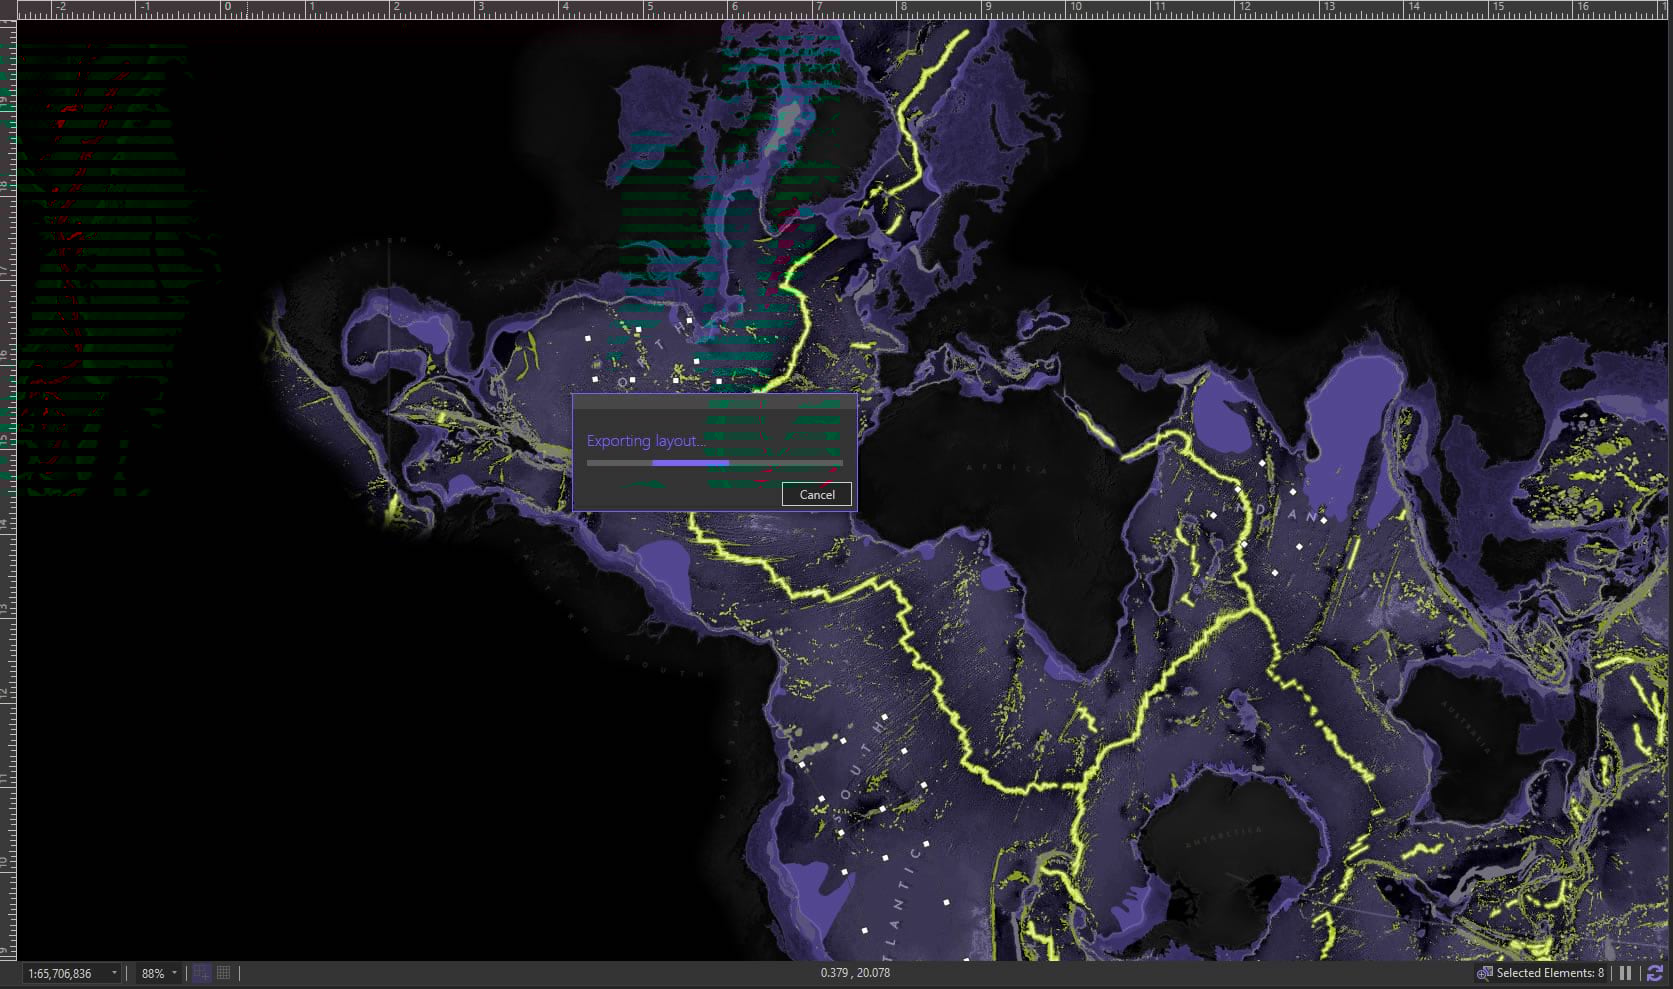This screenshot has height=989, width=1673.
Task: Click the export progress bar
Action: click(x=715, y=463)
